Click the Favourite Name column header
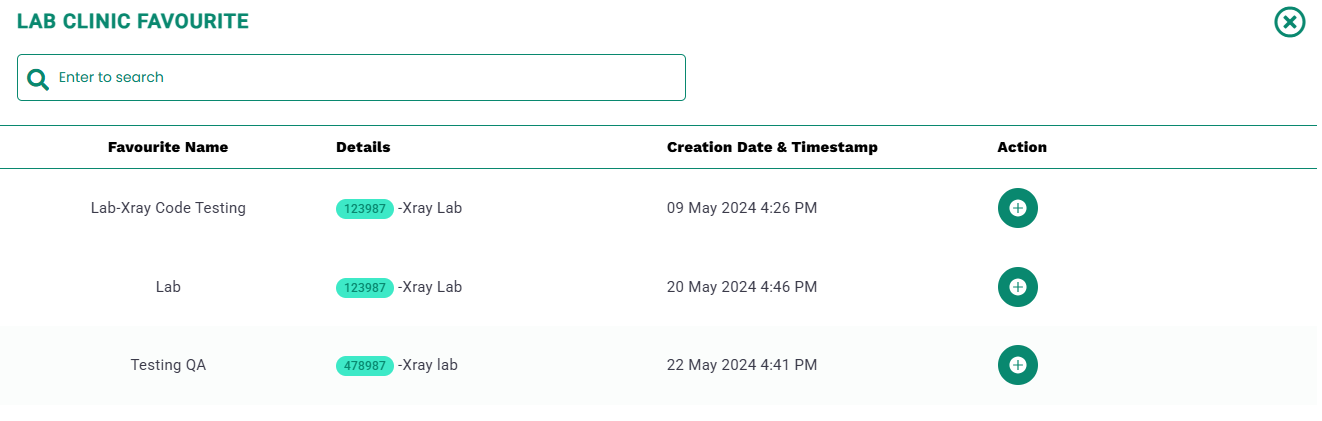The height and width of the screenshot is (421, 1322). coord(168,147)
